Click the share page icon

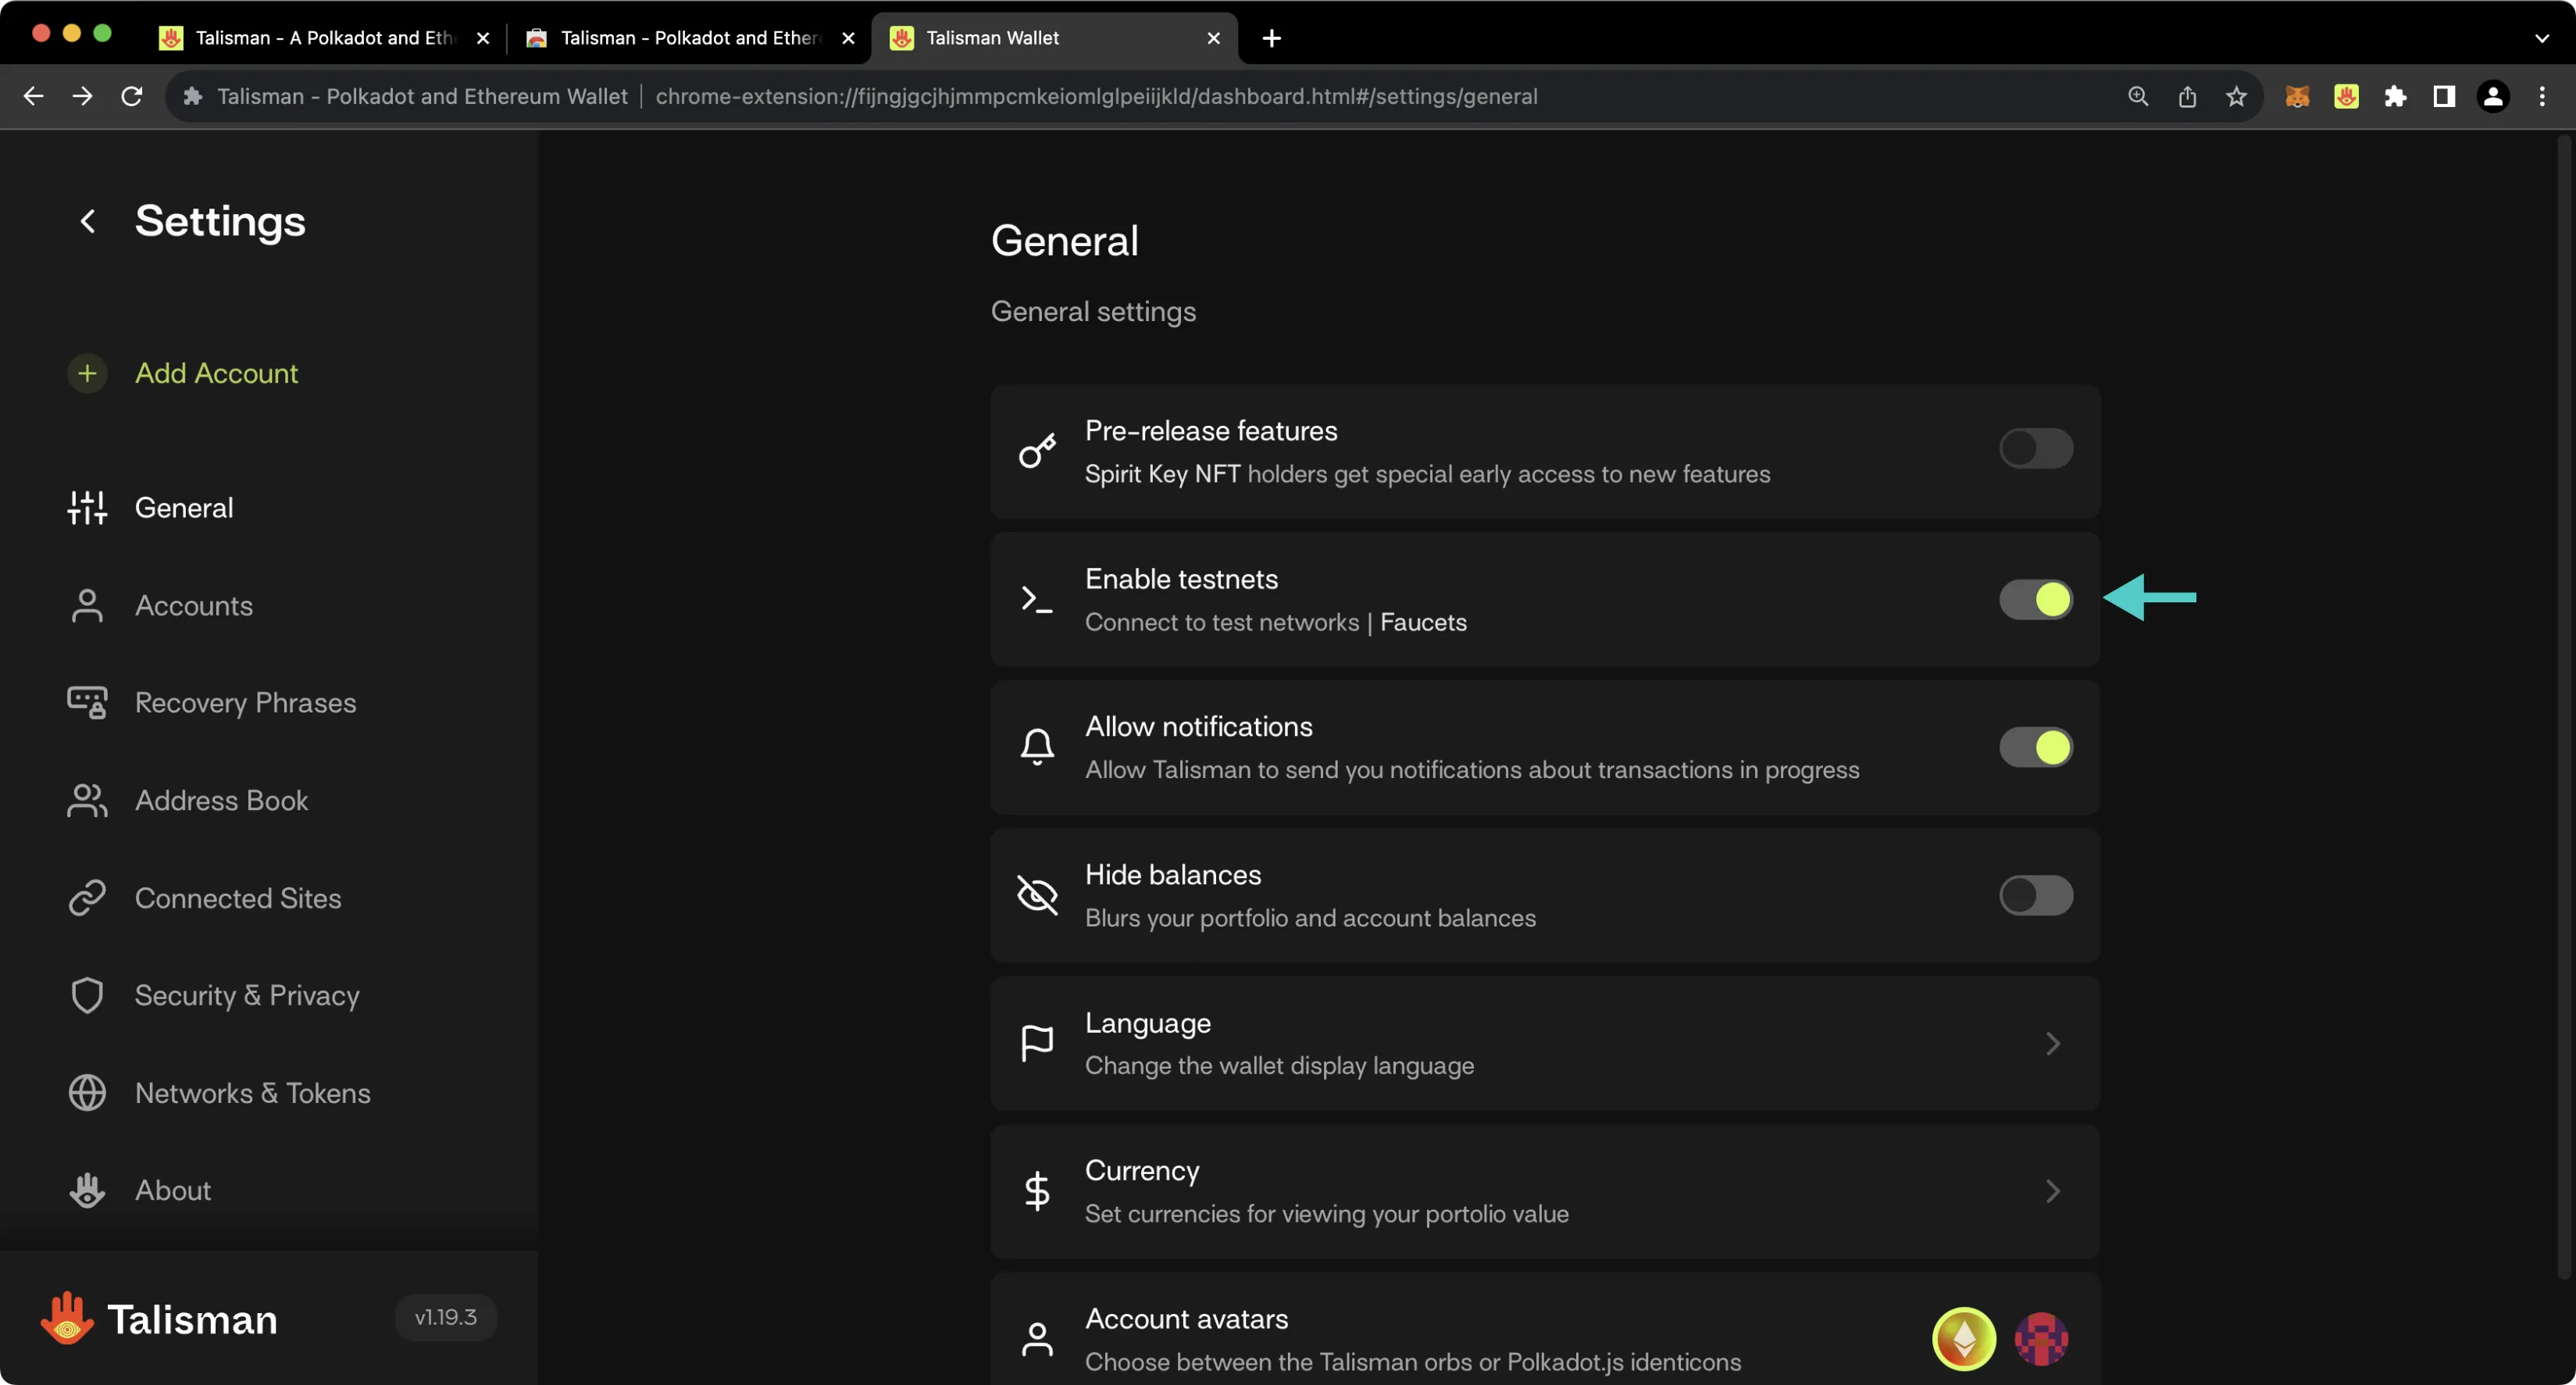(2187, 96)
